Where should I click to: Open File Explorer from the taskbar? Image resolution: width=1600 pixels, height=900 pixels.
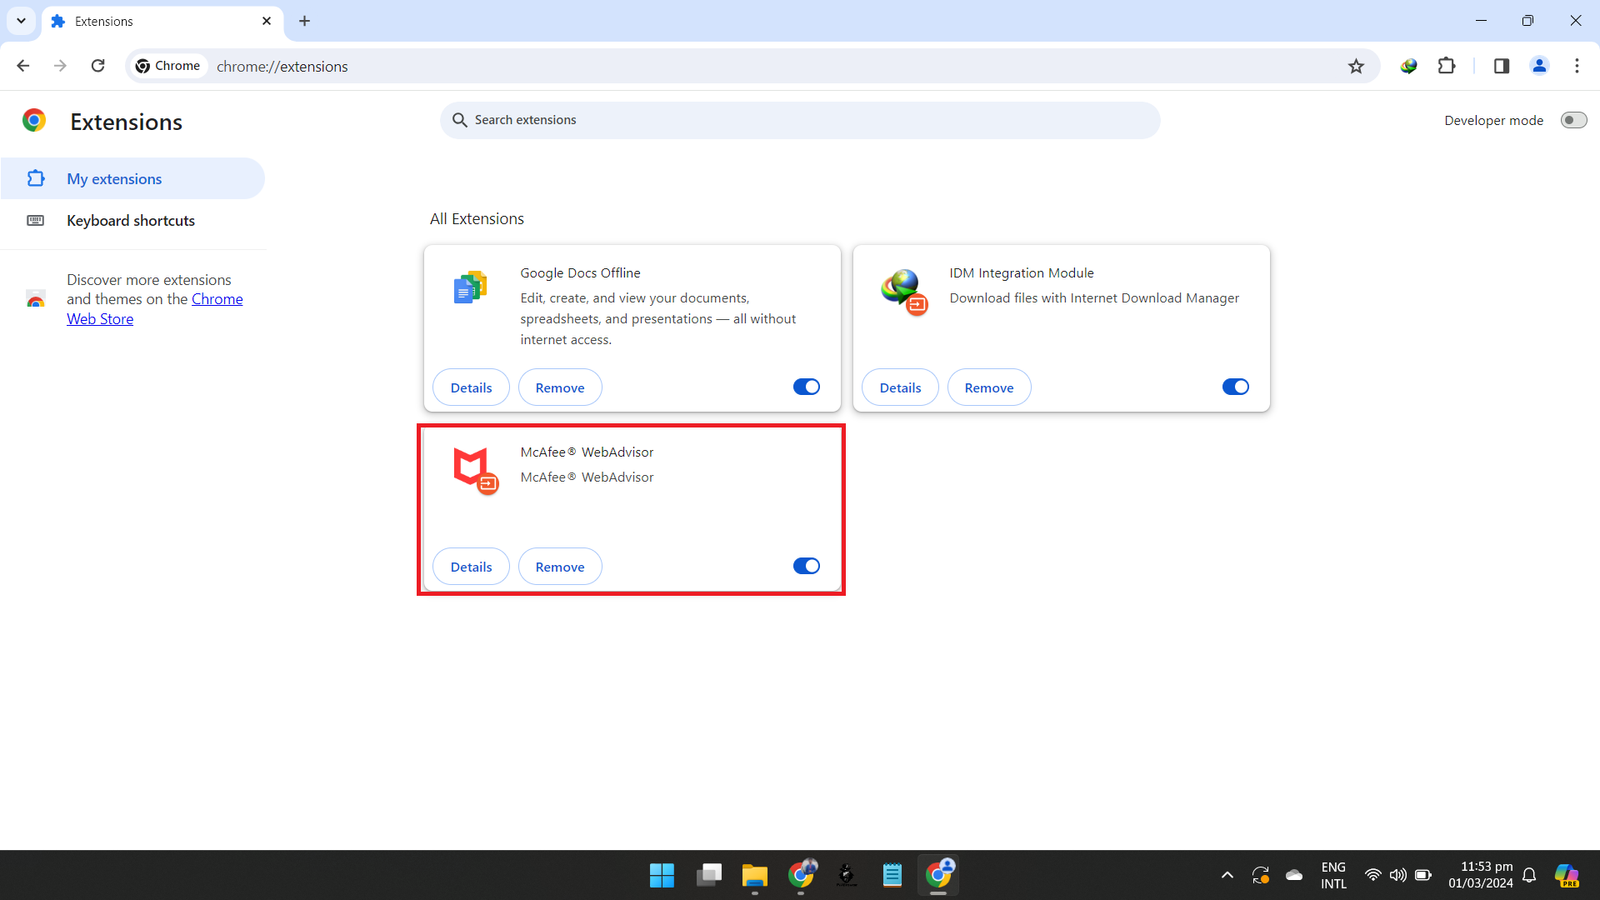click(754, 876)
